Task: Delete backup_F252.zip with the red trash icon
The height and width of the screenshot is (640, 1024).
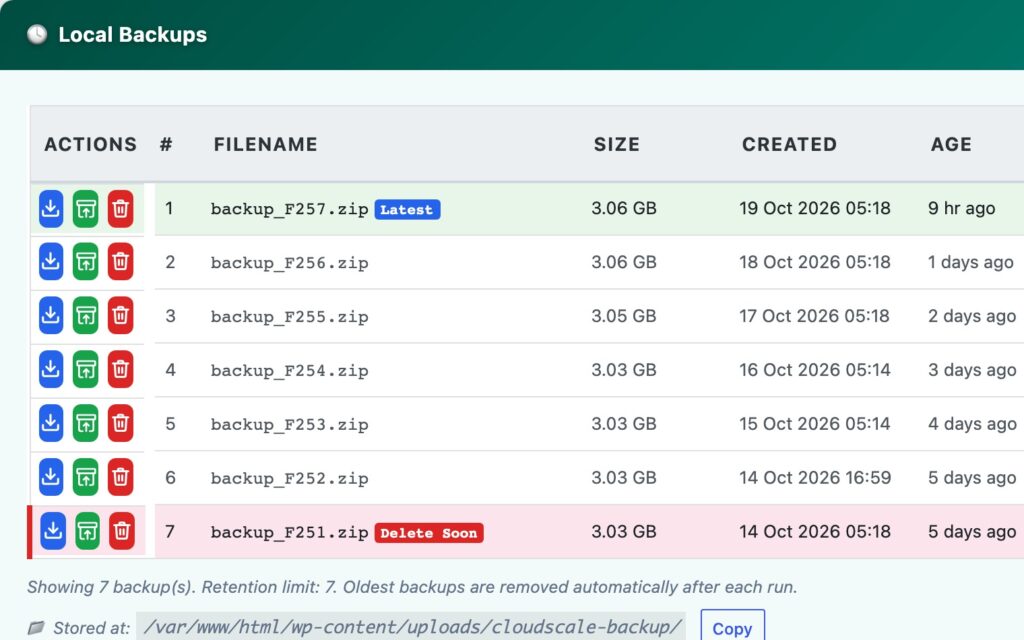Action: (x=120, y=477)
